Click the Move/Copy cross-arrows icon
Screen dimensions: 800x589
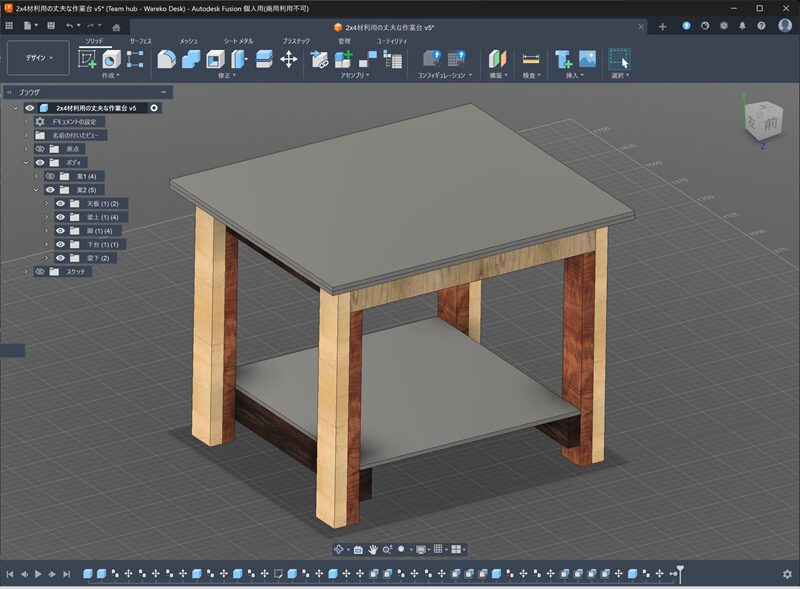(289, 59)
